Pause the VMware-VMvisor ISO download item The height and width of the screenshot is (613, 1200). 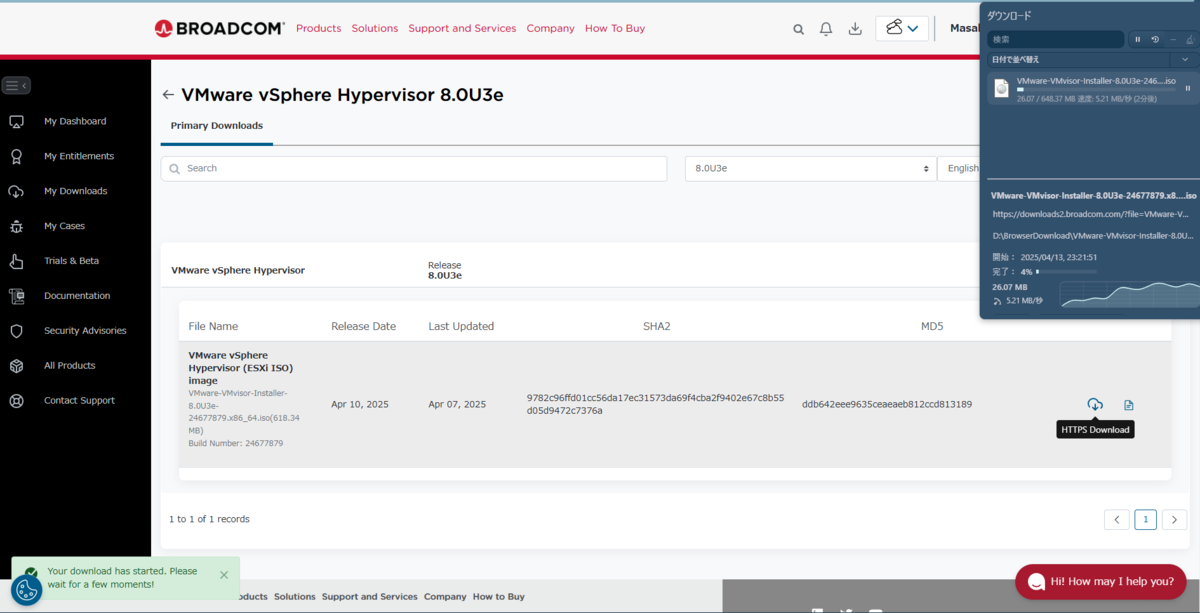[x=1188, y=88]
